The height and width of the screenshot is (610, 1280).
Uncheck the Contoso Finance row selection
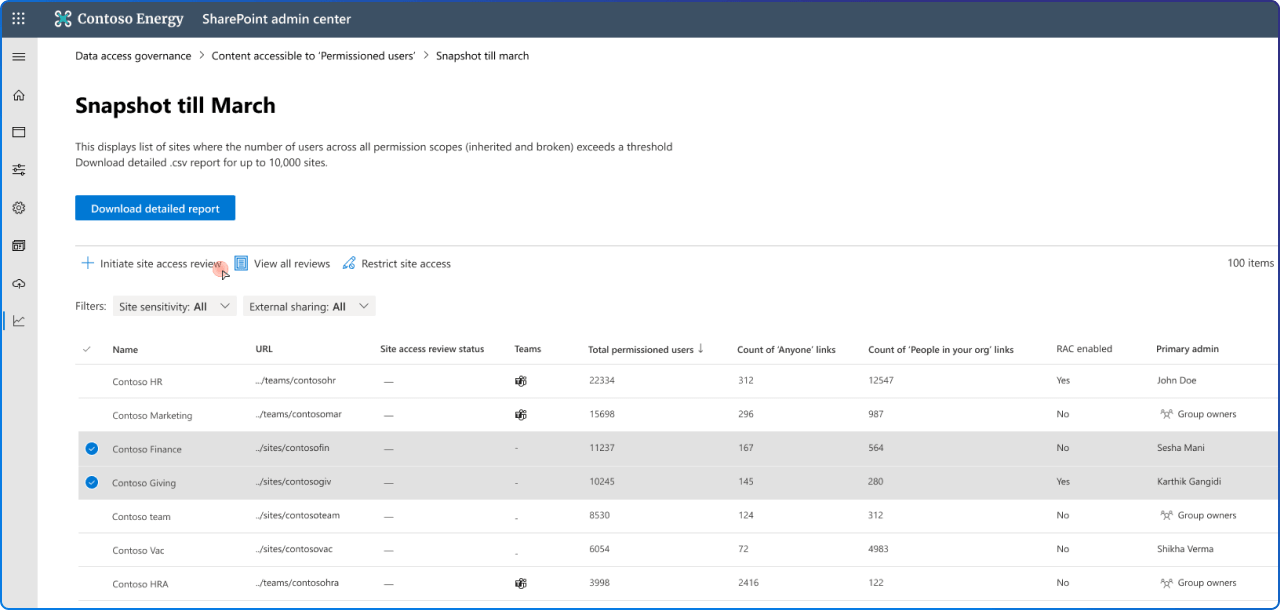(91, 448)
